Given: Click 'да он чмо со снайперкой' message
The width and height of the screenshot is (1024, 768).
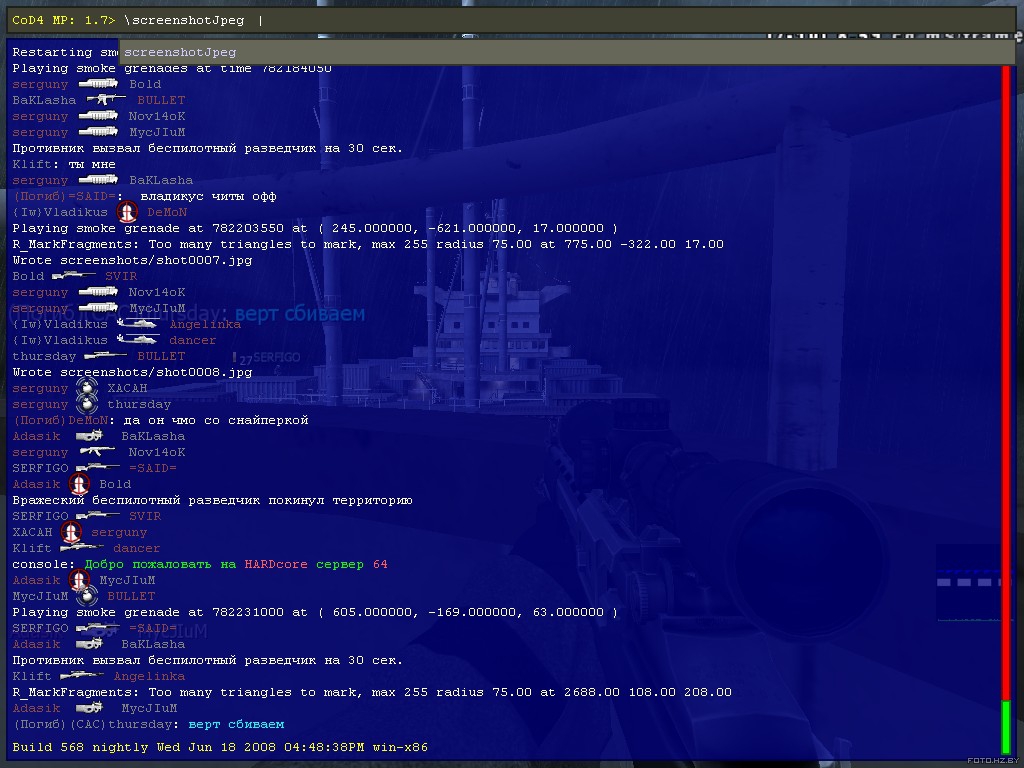Looking at the screenshot, I should (x=216, y=420).
